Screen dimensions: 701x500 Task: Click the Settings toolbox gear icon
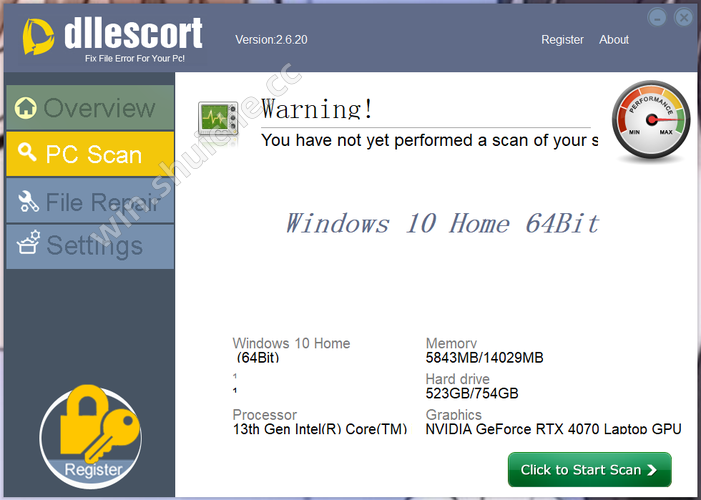coord(28,242)
